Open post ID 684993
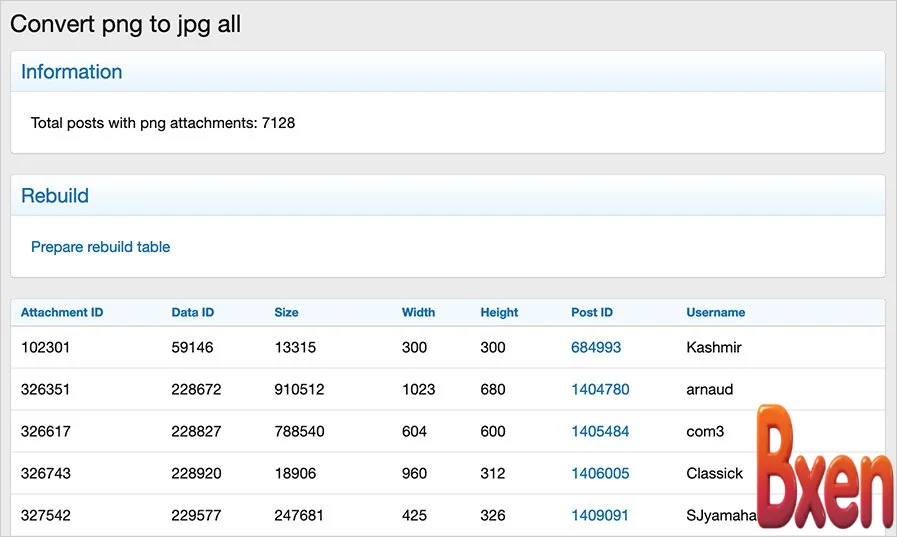This screenshot has height=537, width=897. [596, 348]
